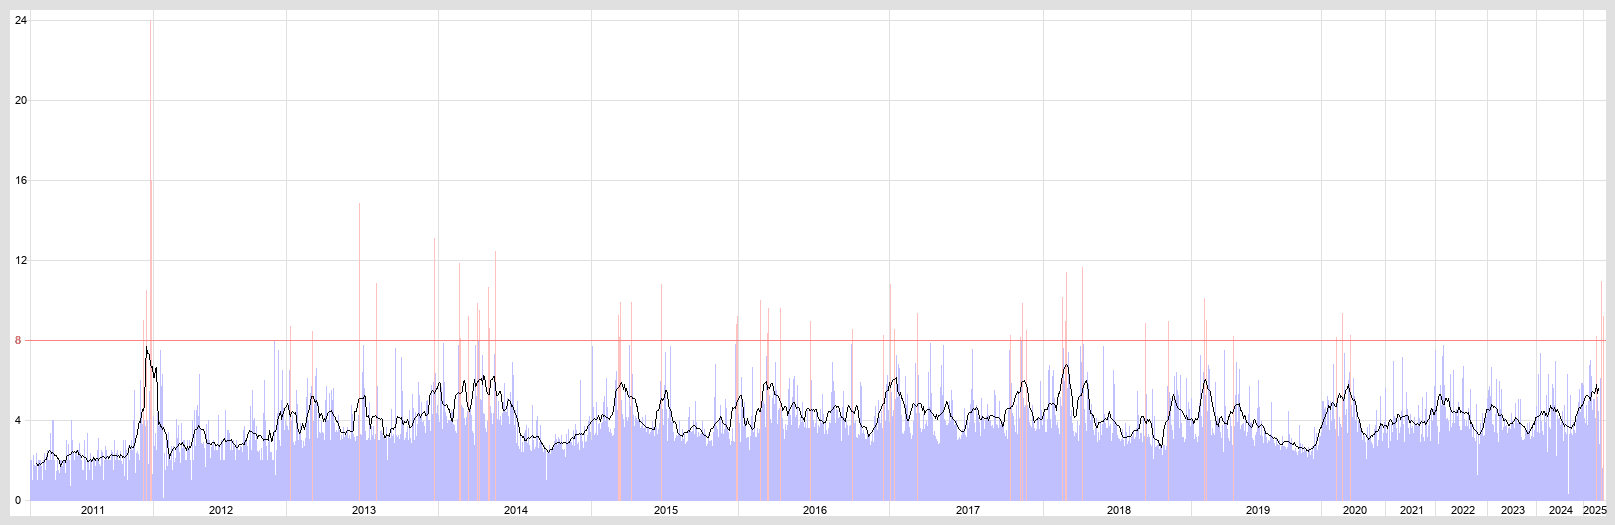
Task: Click the y-axis value 0
Action: (x=18, y=500)
